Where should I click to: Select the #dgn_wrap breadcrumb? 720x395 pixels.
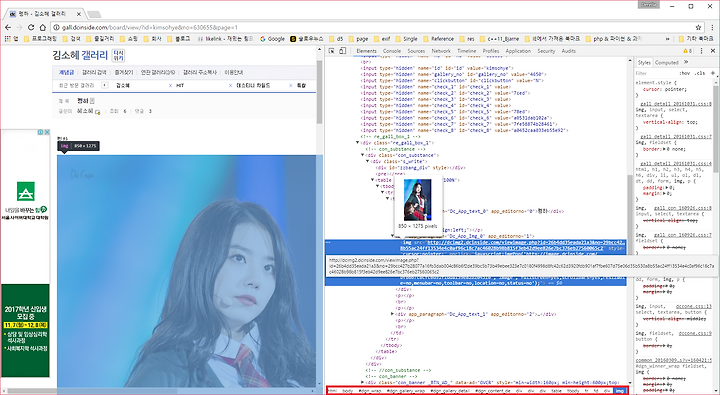point(370,391)
